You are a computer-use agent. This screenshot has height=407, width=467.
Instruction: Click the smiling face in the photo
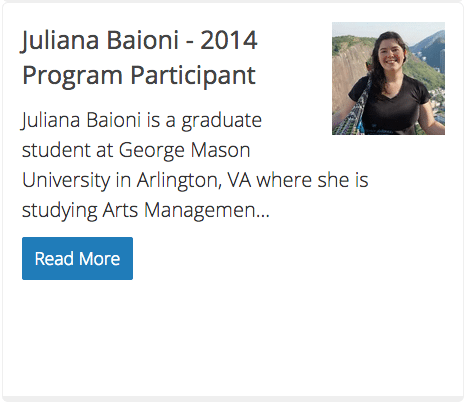[393, 54]
